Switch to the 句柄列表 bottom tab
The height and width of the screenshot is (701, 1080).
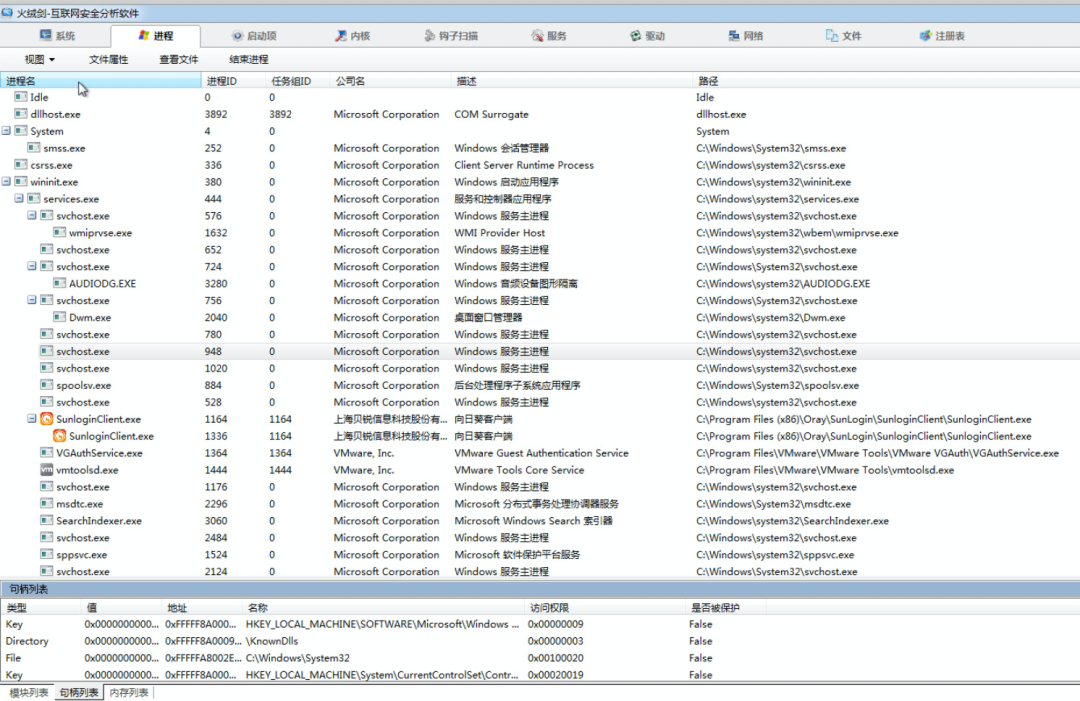coord(79,692)
